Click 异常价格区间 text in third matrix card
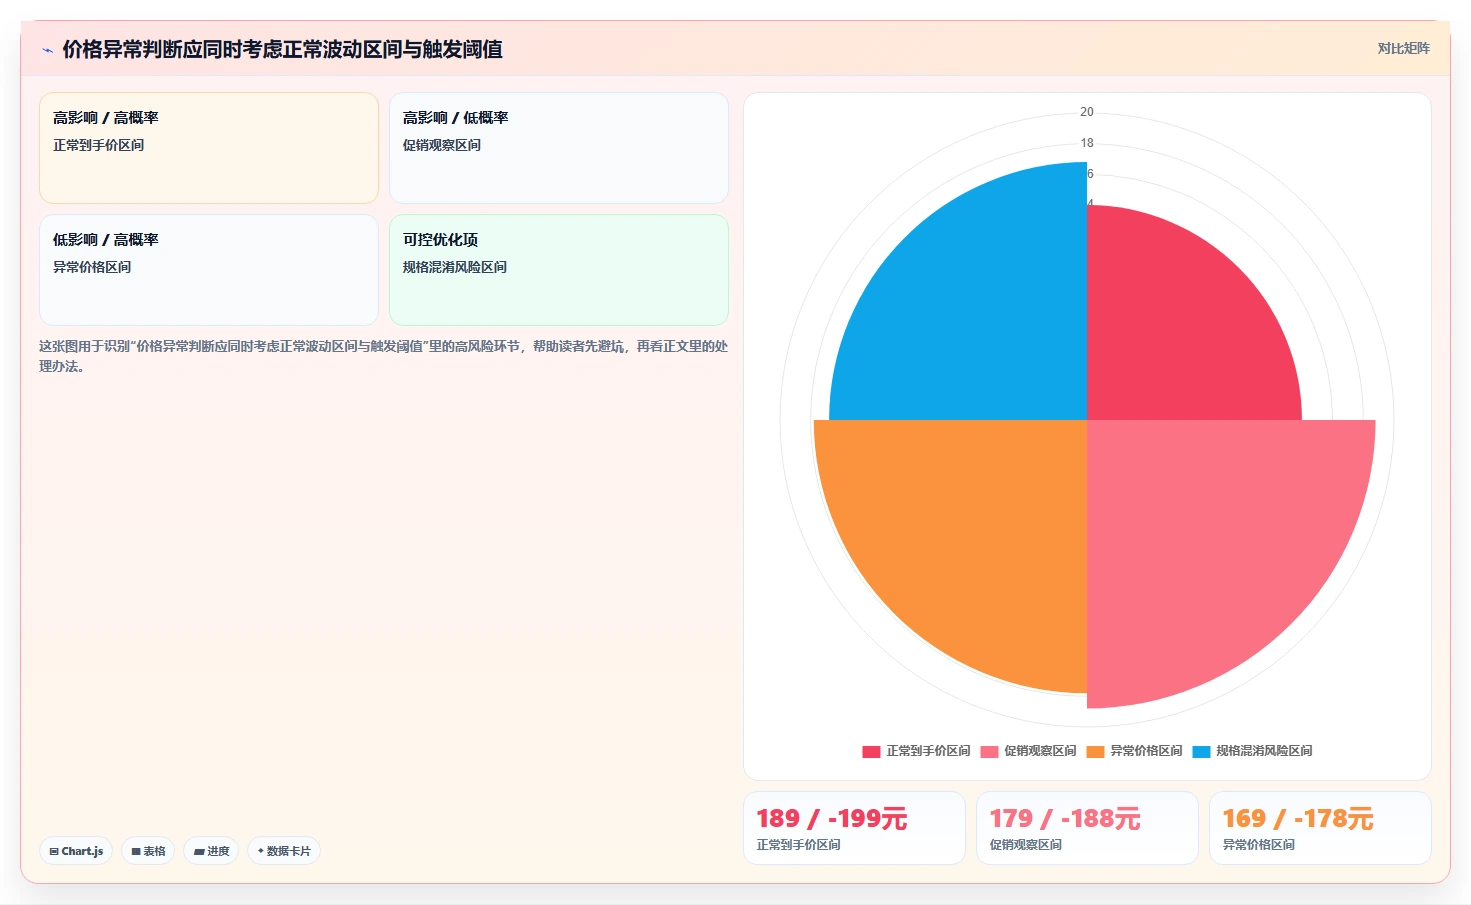The image size is (1471, 905). point(92,267)
